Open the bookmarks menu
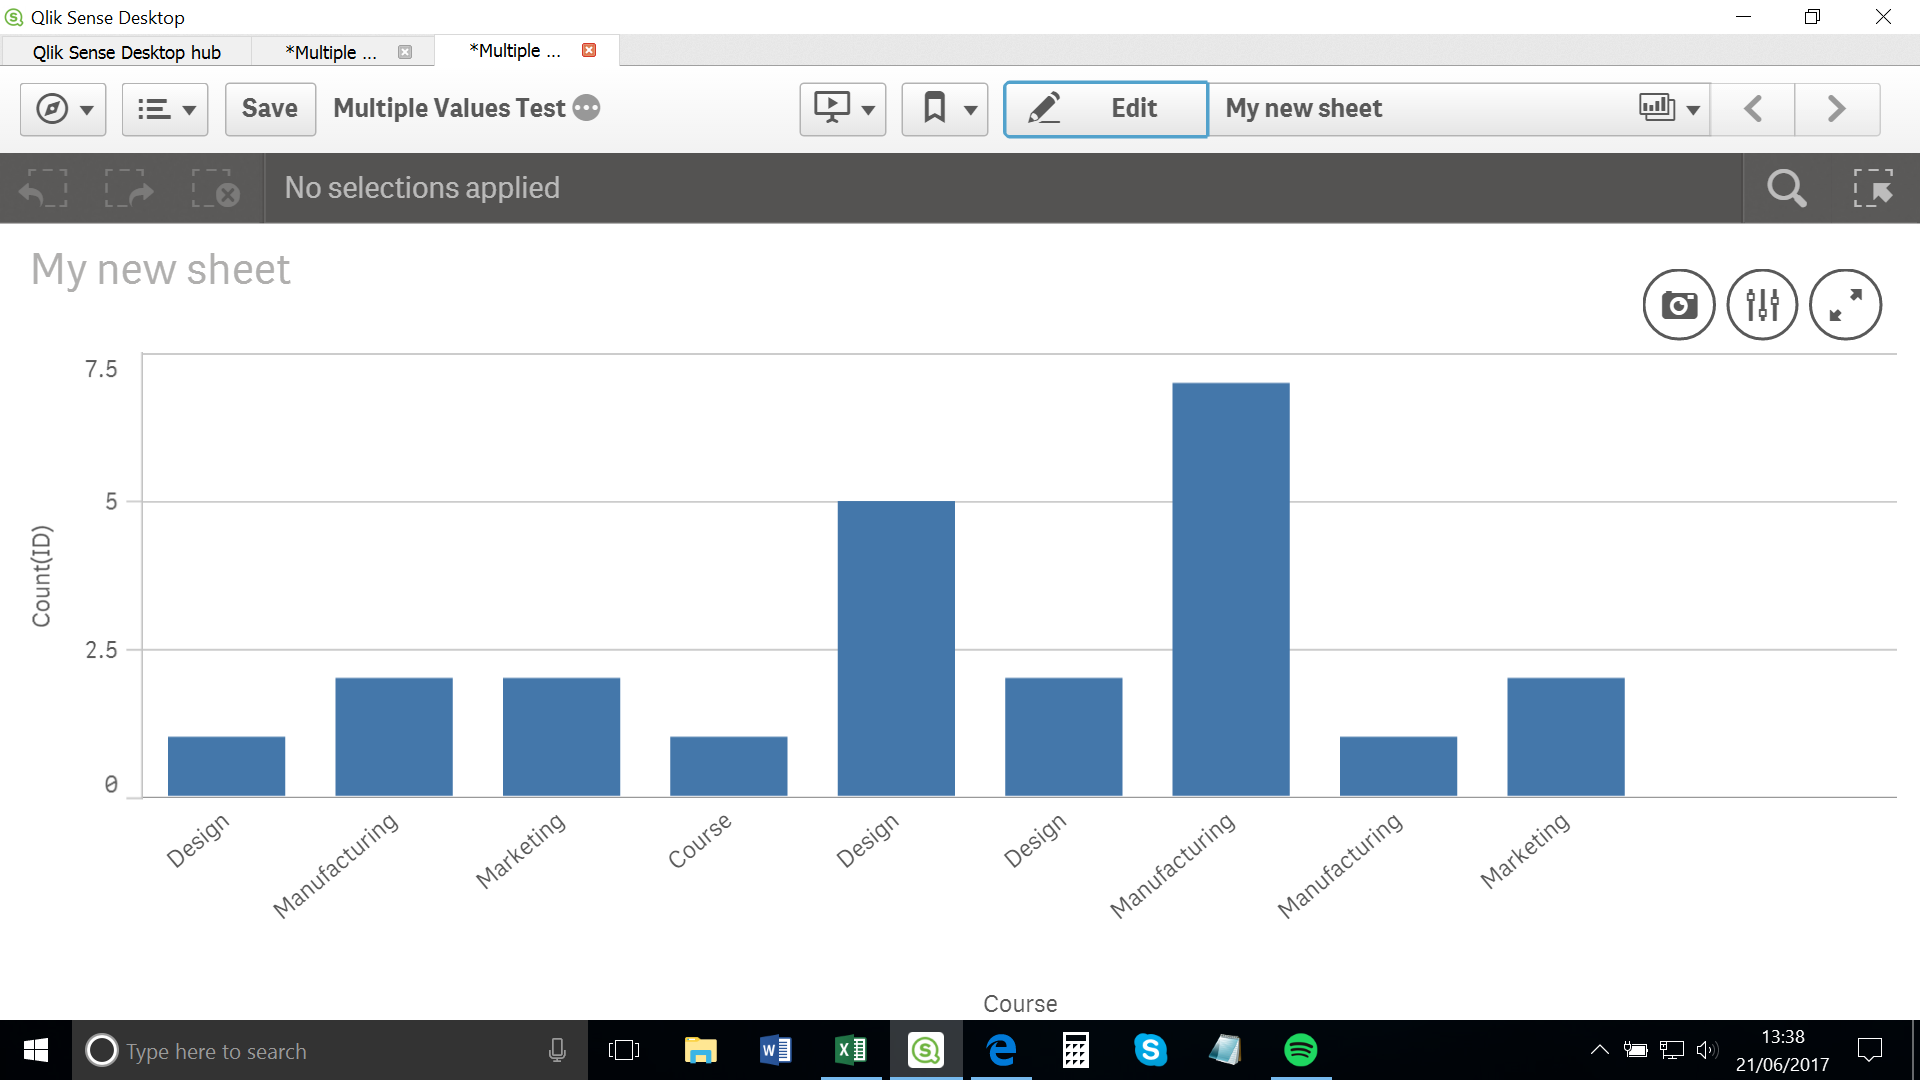 click(944, 109)
